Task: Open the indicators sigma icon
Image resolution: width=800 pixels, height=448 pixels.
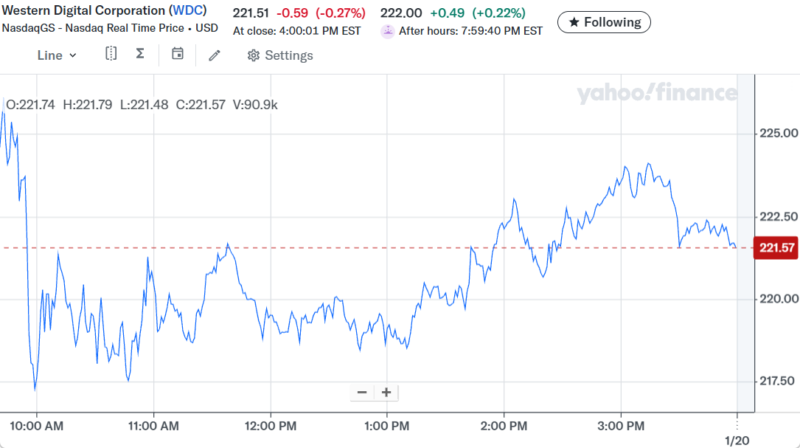Action: tap(140, 54)
